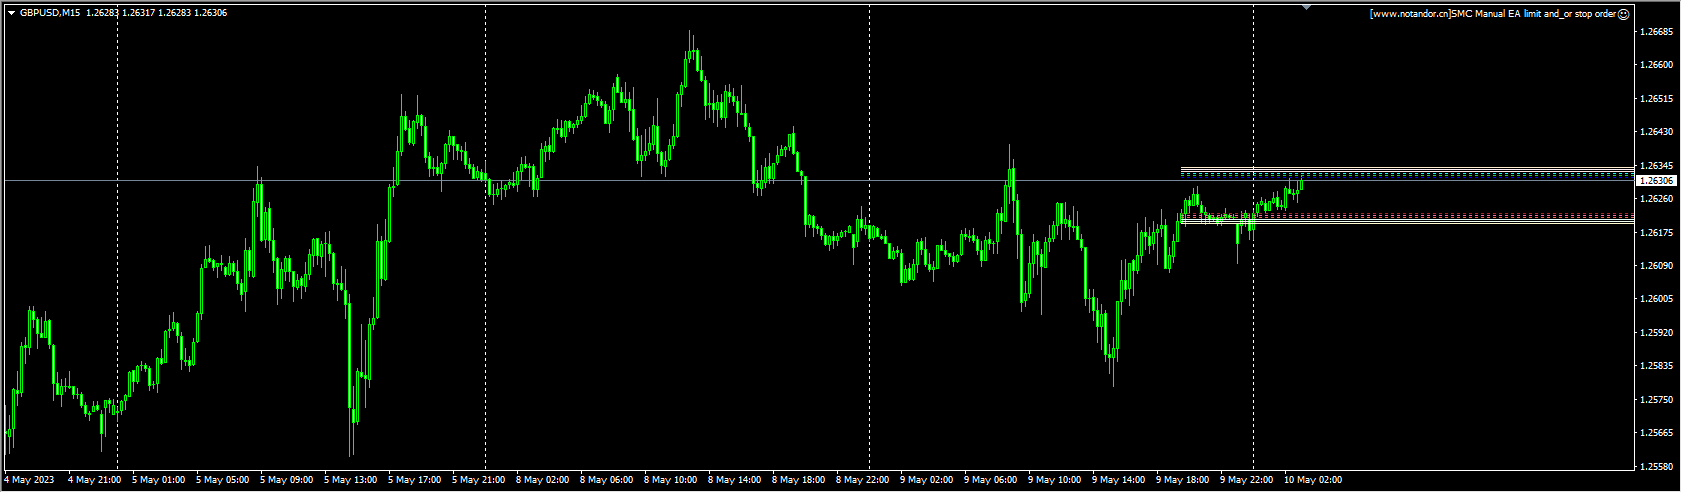
Task: Click the 1.25750 price scale label
Action: pos(1659,400)
